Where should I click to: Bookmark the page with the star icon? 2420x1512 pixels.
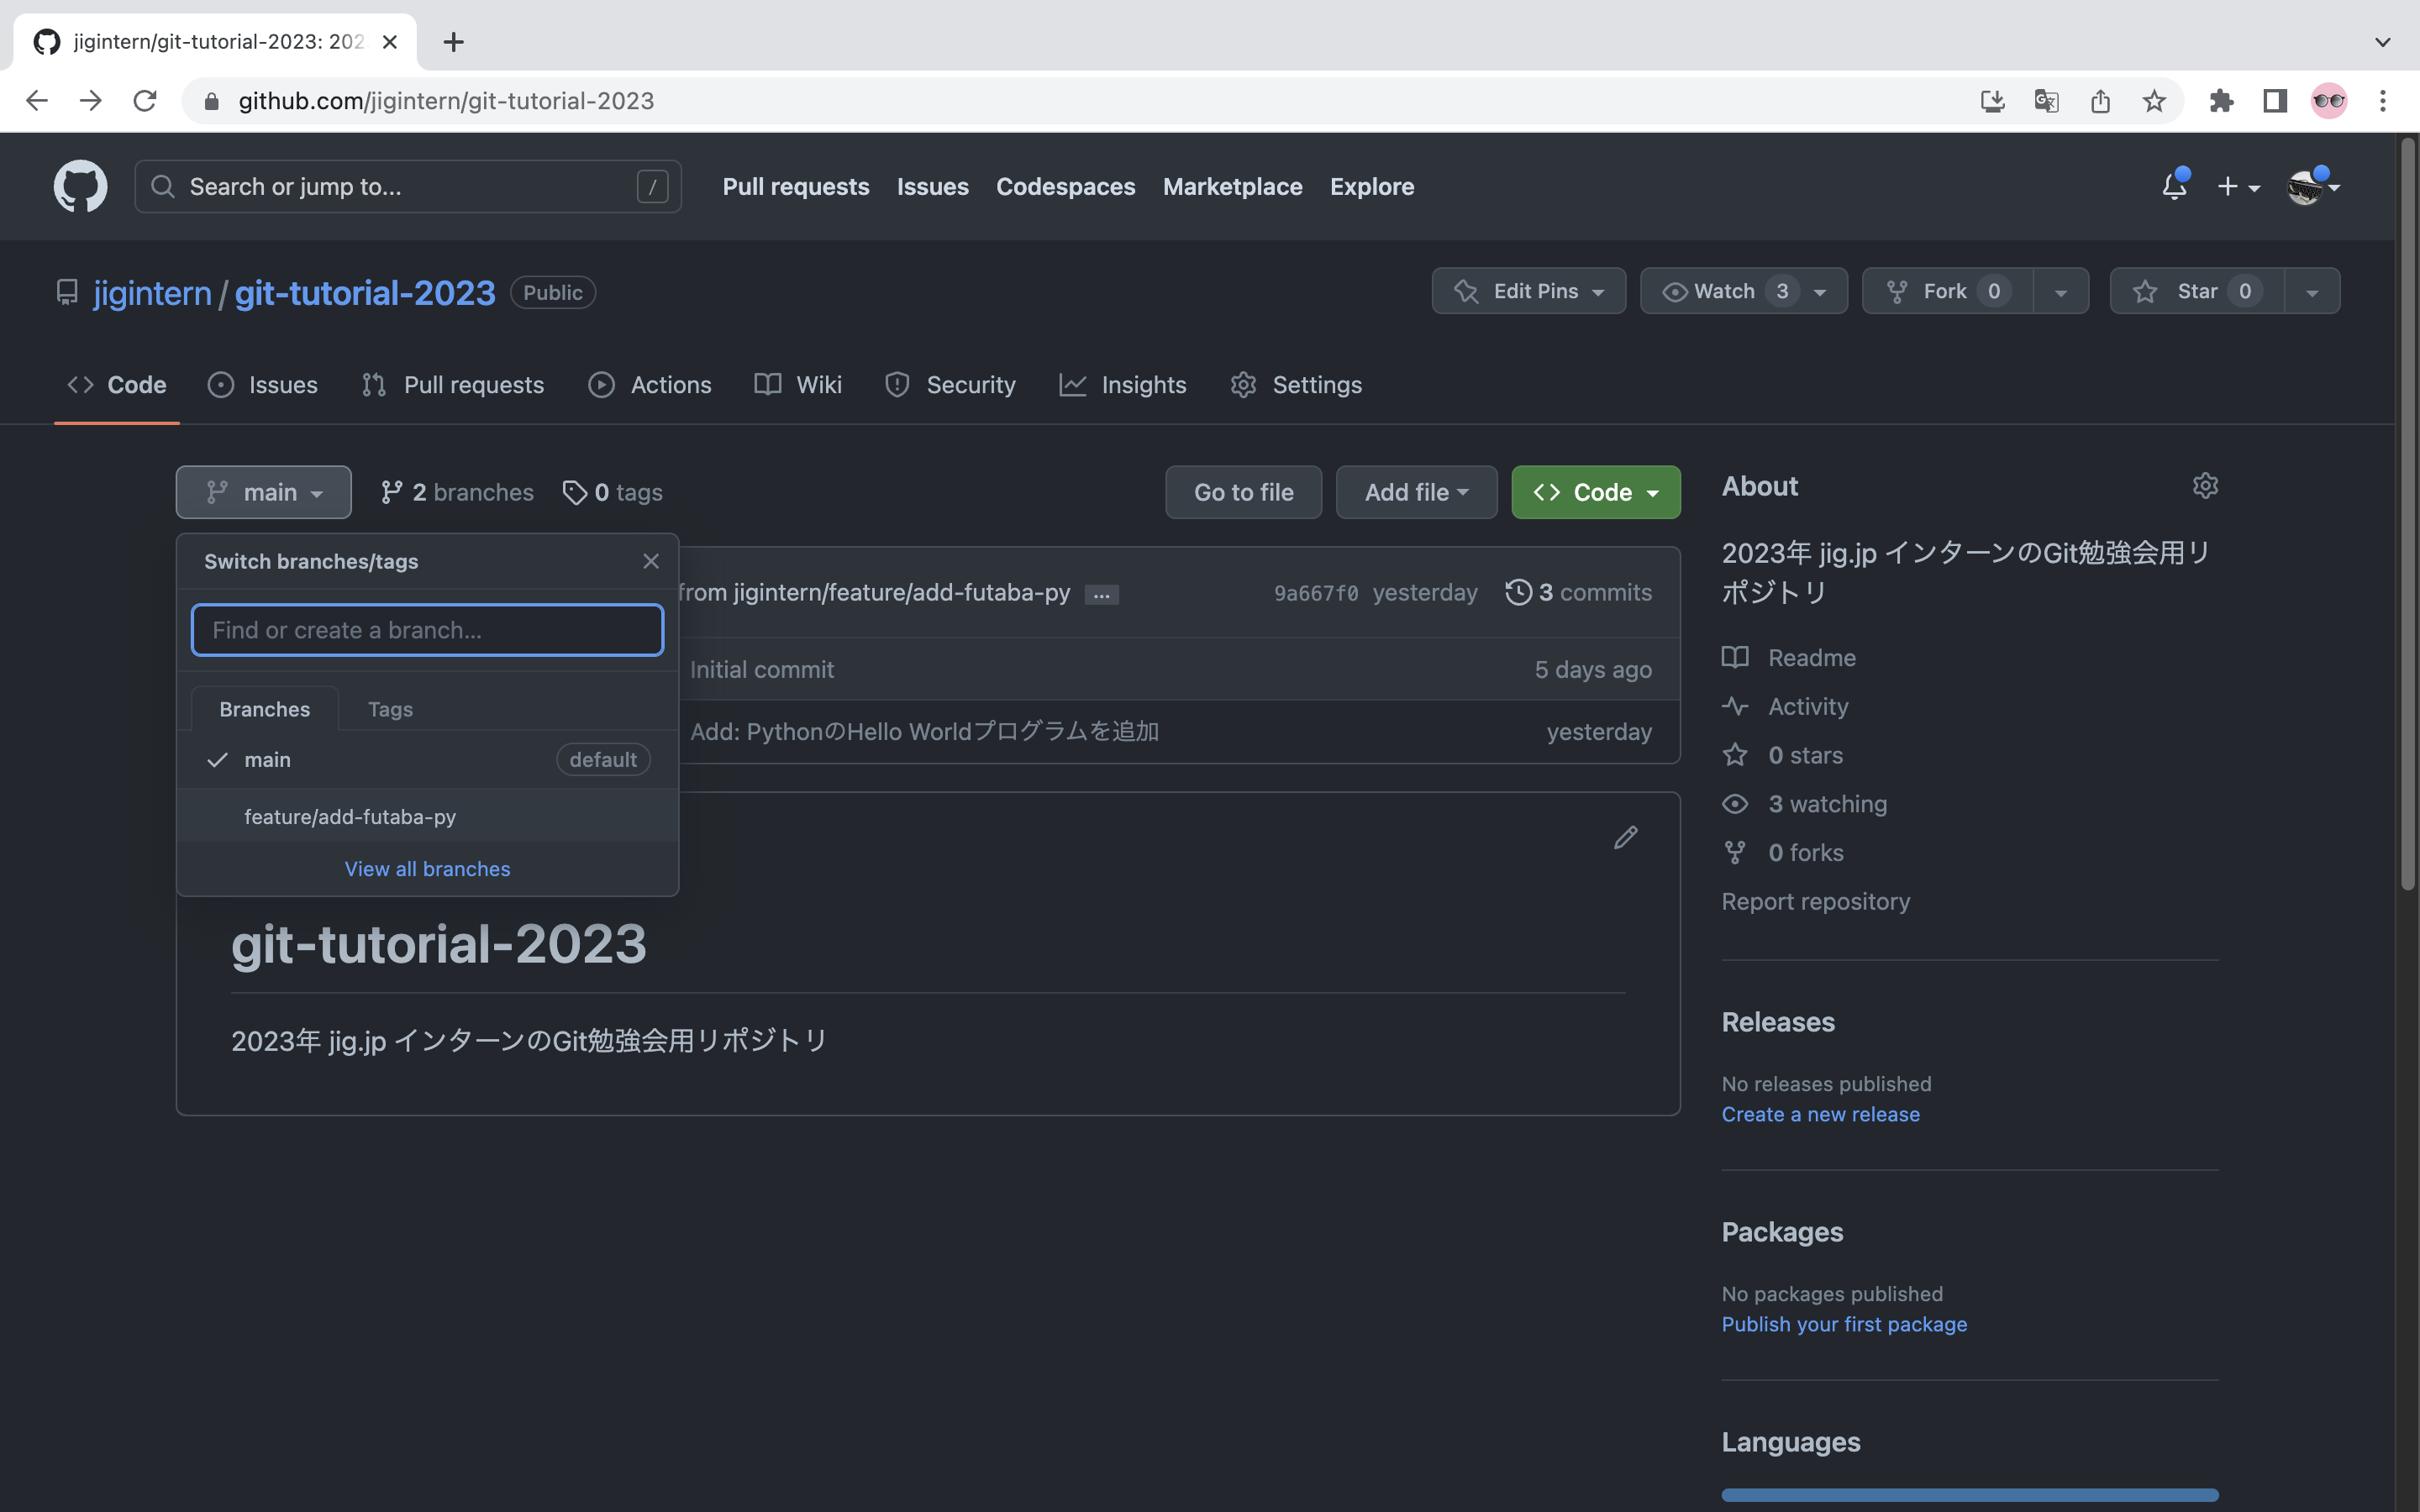tap(2154, 101)
